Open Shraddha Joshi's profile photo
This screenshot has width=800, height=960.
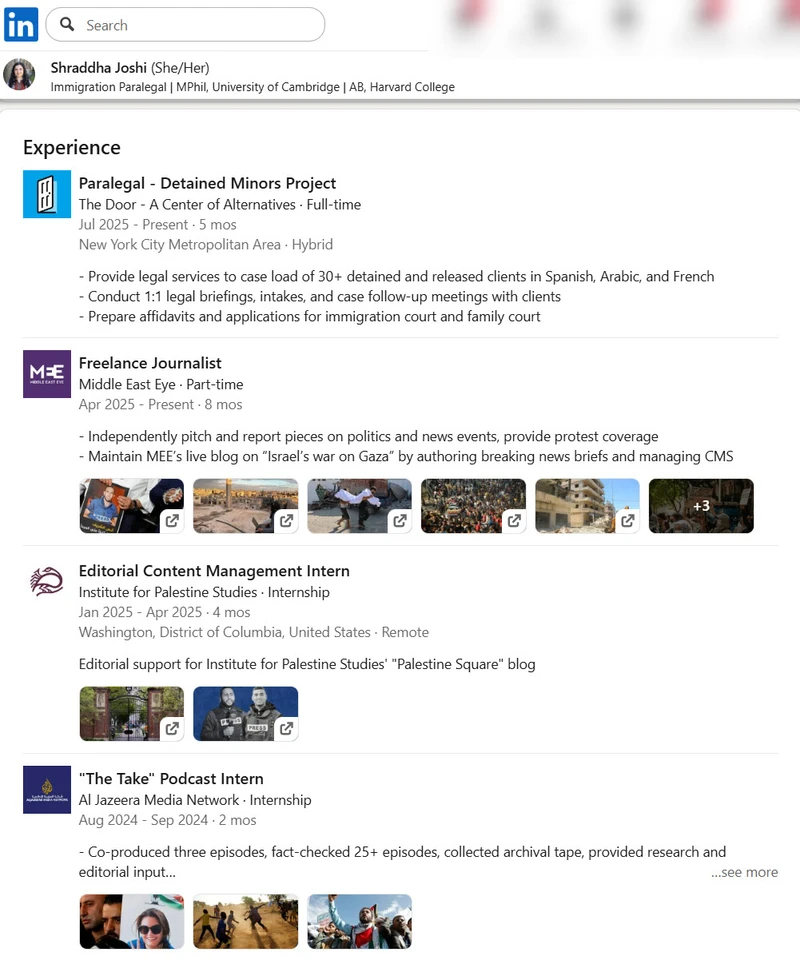pos(20,75)
